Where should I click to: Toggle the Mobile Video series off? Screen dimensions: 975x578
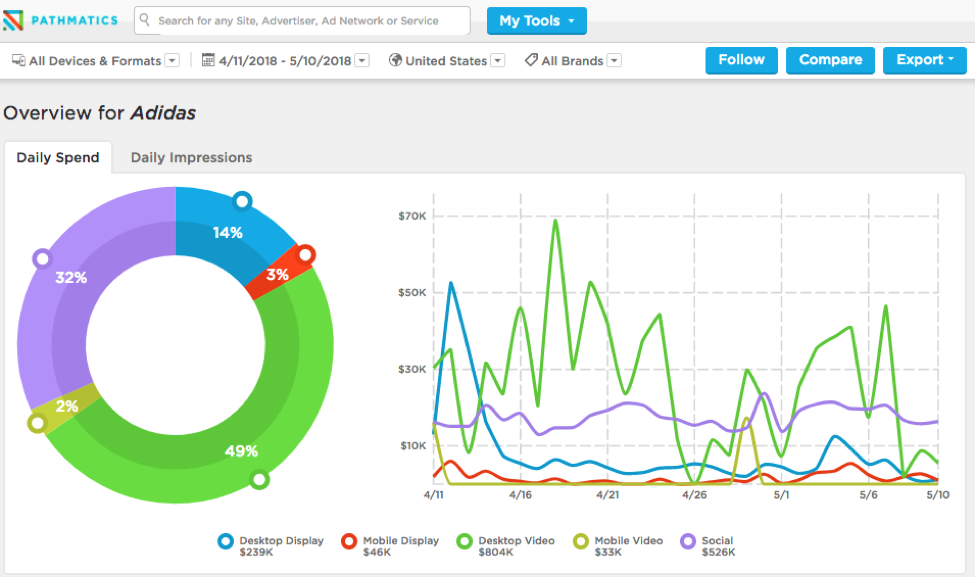pyautogui.click(x=578, y=540)
